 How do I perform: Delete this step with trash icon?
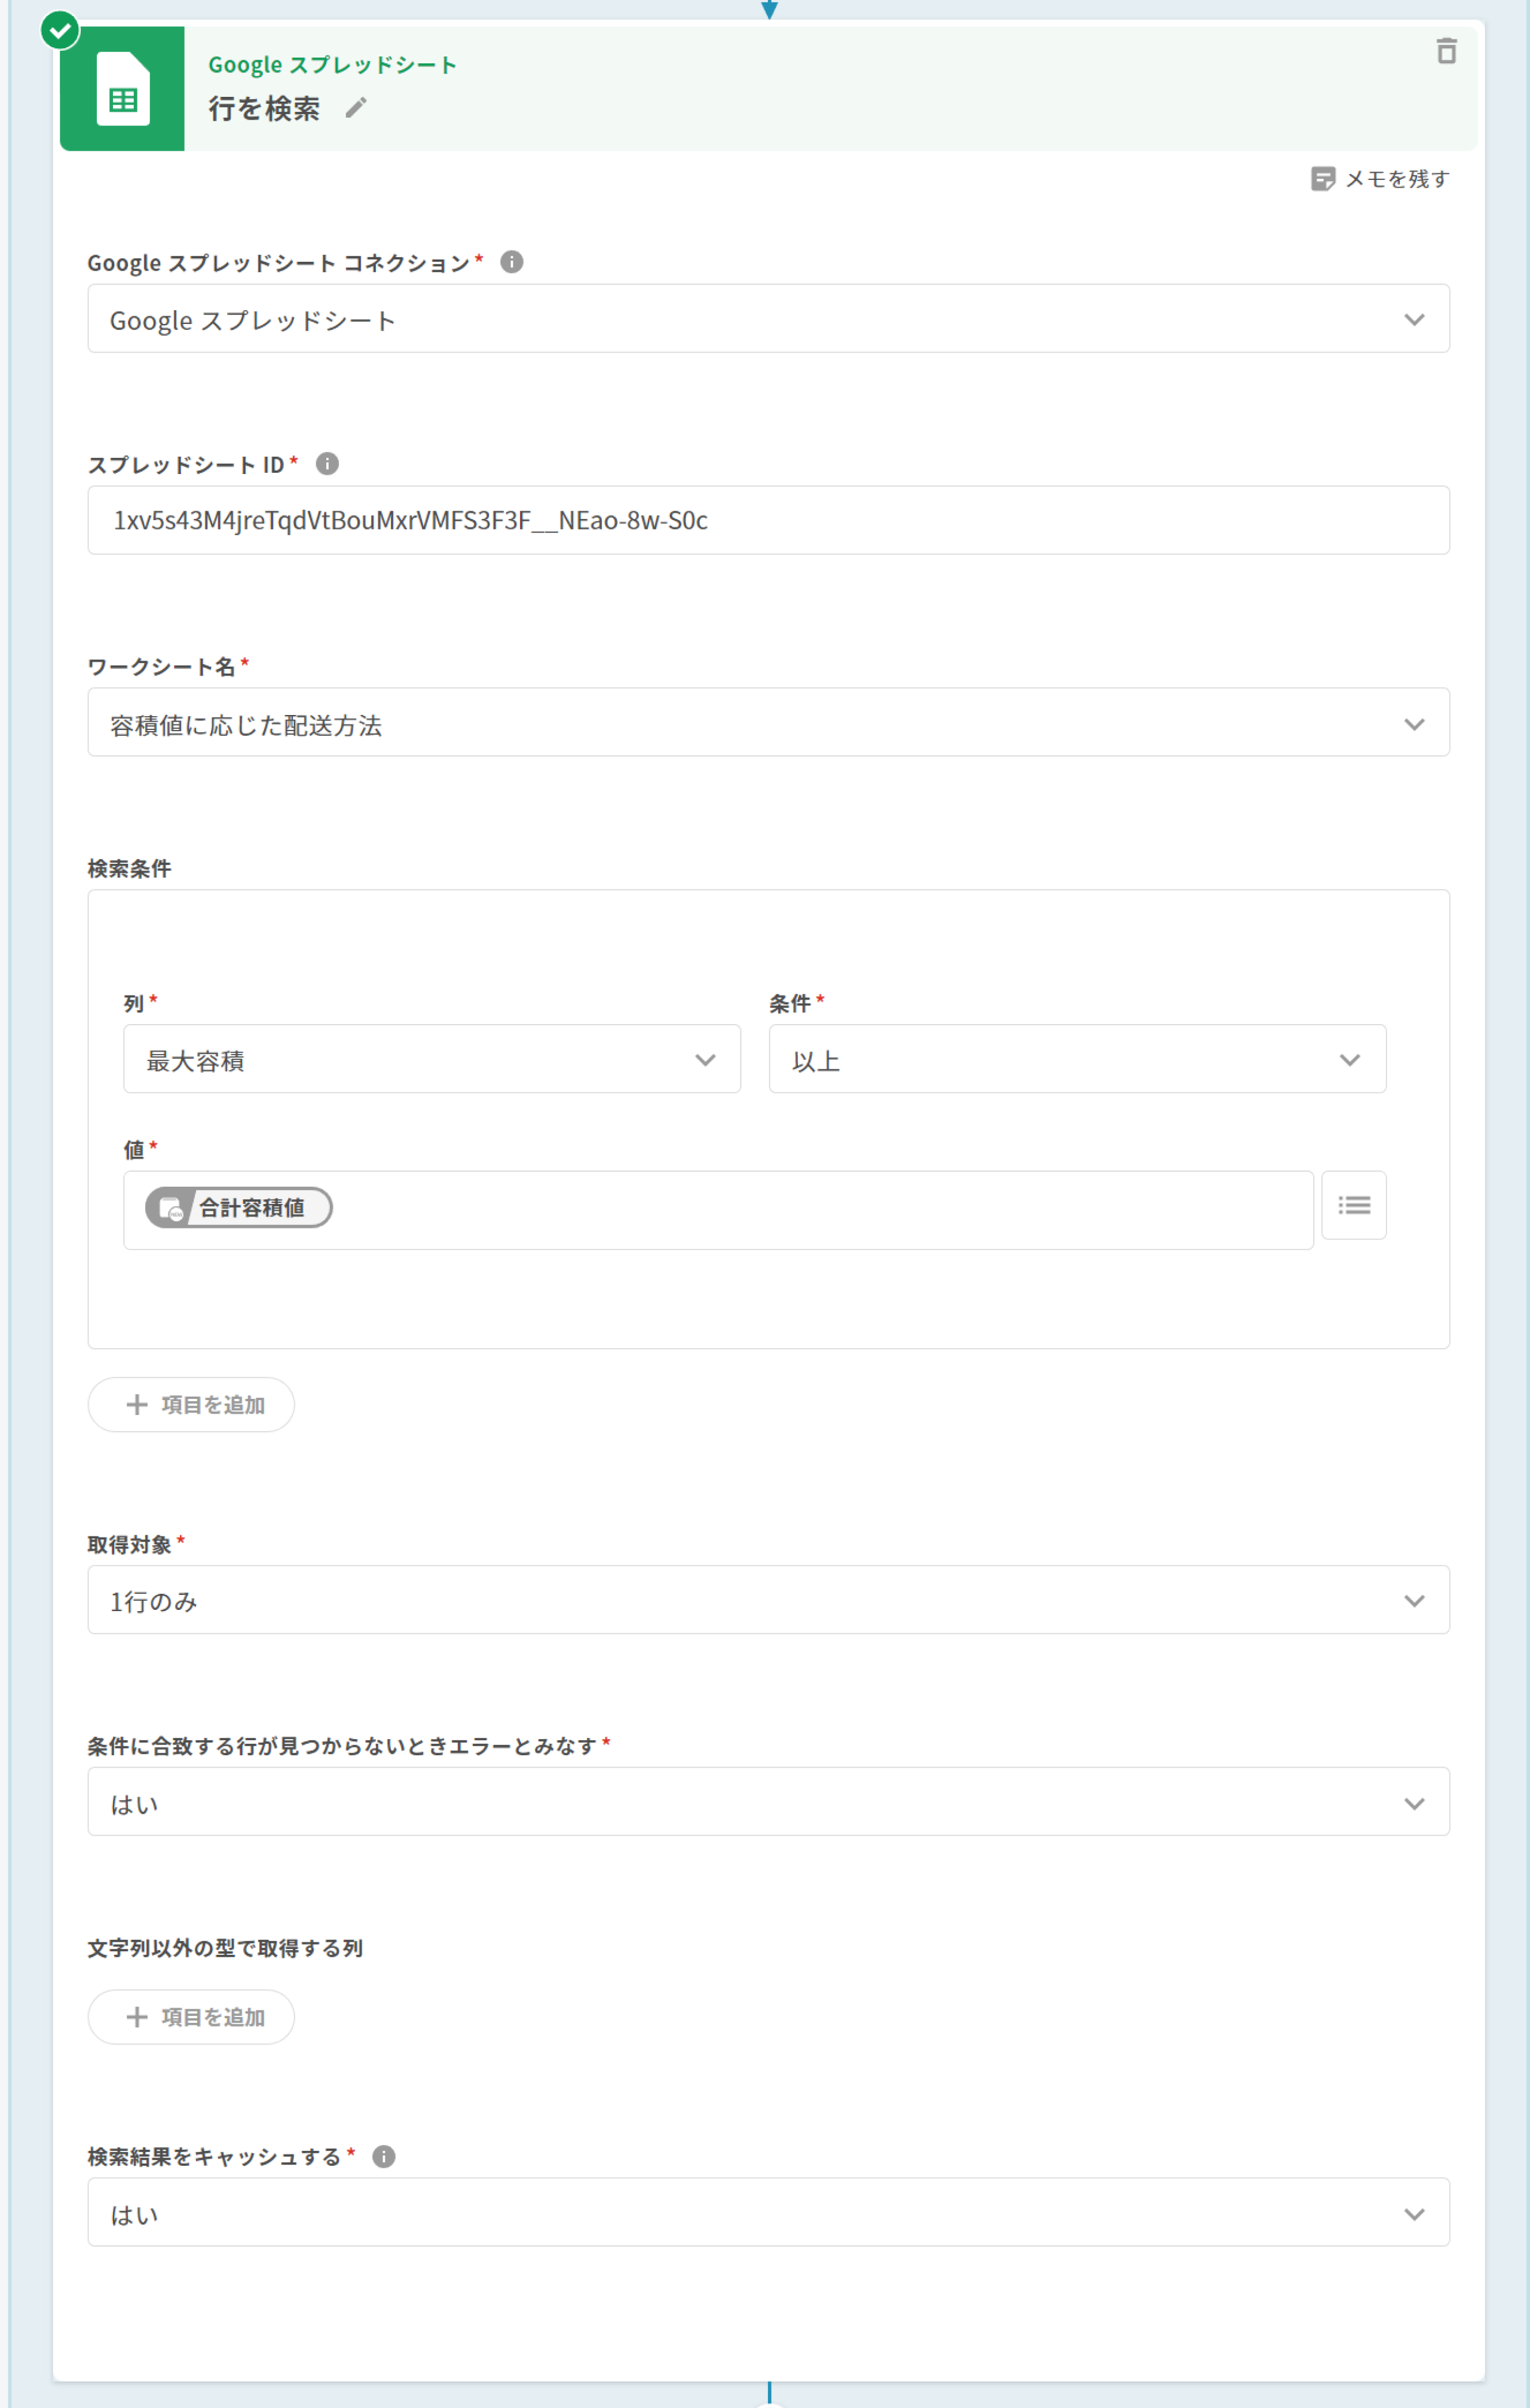pyautogui.click(x=1446, y=50)
